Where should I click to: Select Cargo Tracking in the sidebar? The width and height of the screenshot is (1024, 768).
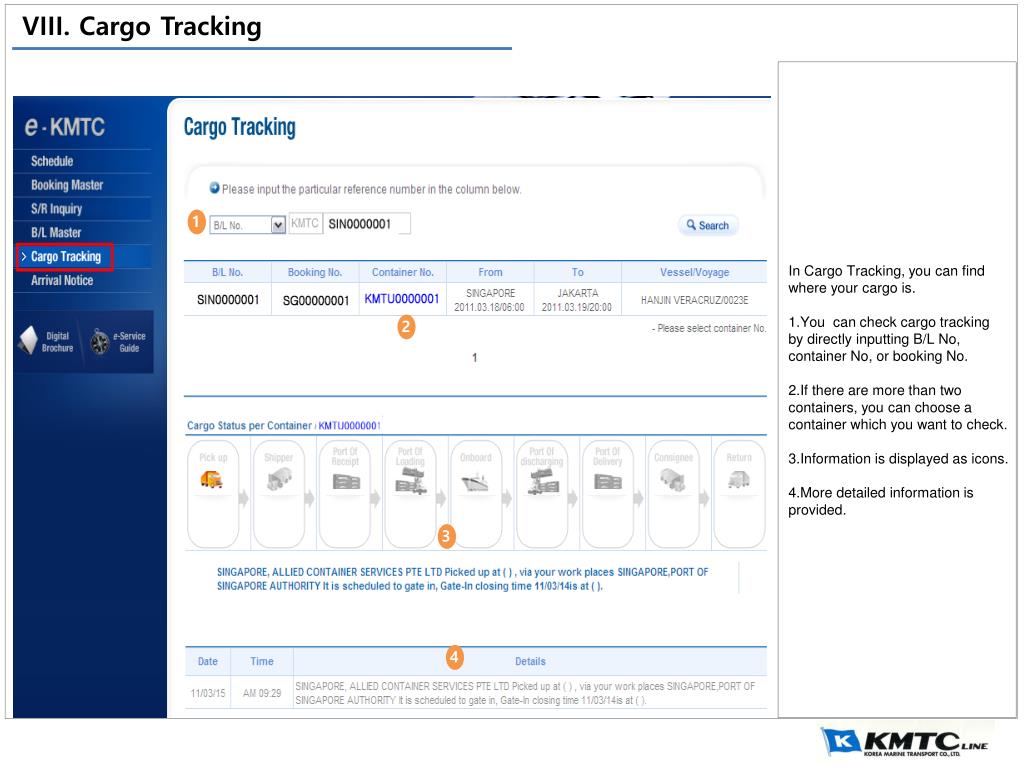click(x=65, y=257)
